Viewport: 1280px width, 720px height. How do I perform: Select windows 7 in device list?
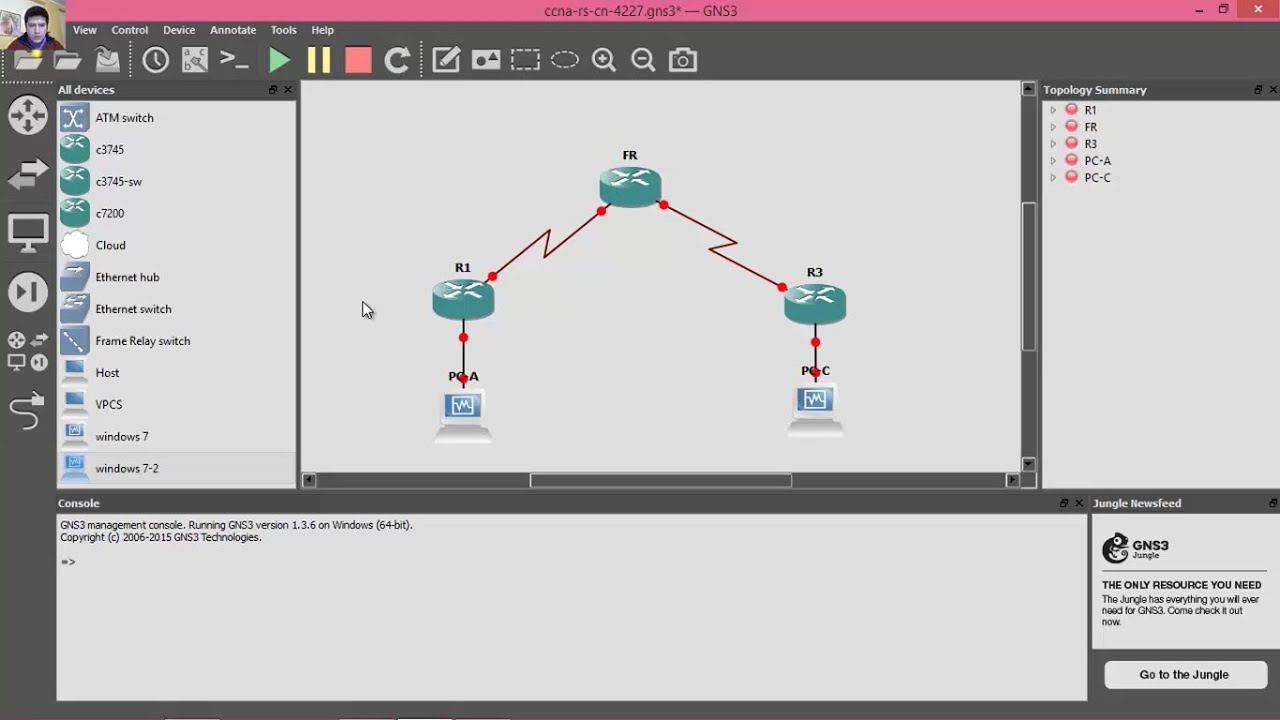click(176, 437)
